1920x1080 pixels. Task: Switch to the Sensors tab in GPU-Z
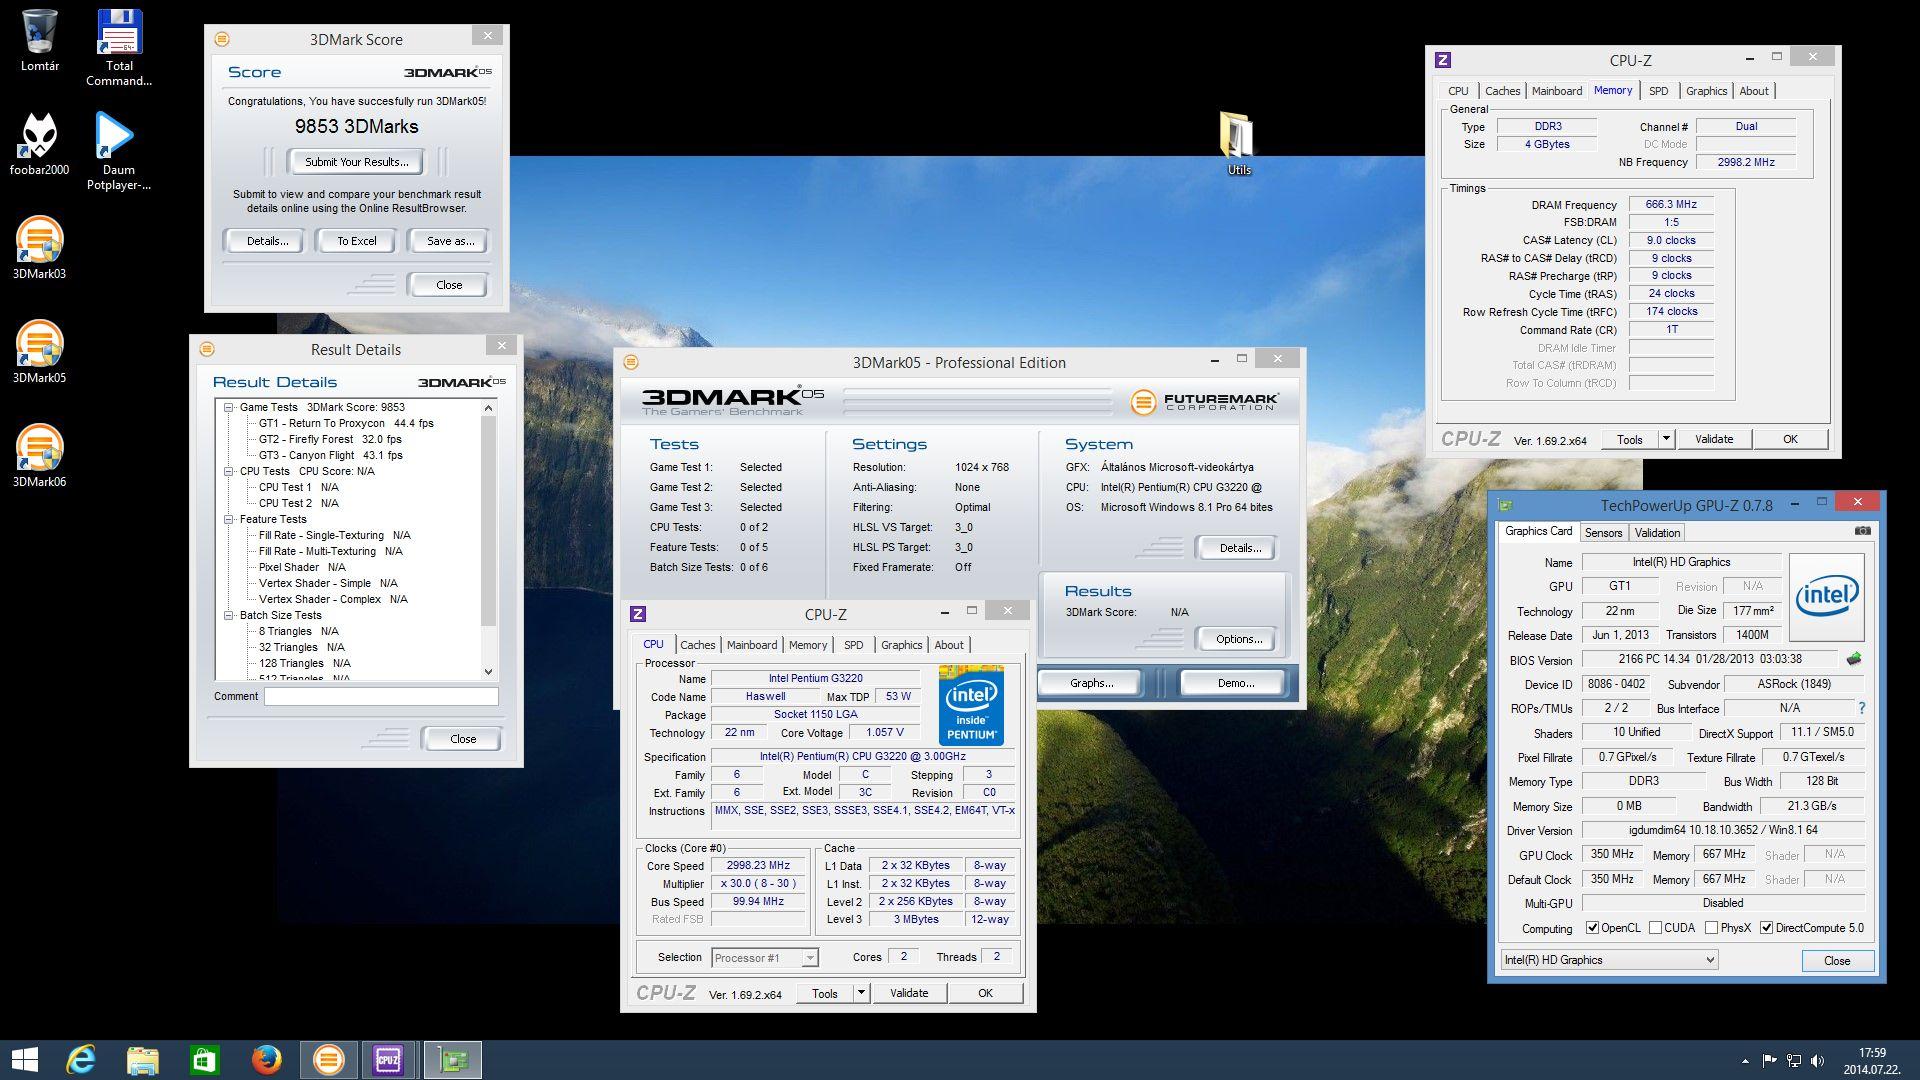pos(1602,533)
